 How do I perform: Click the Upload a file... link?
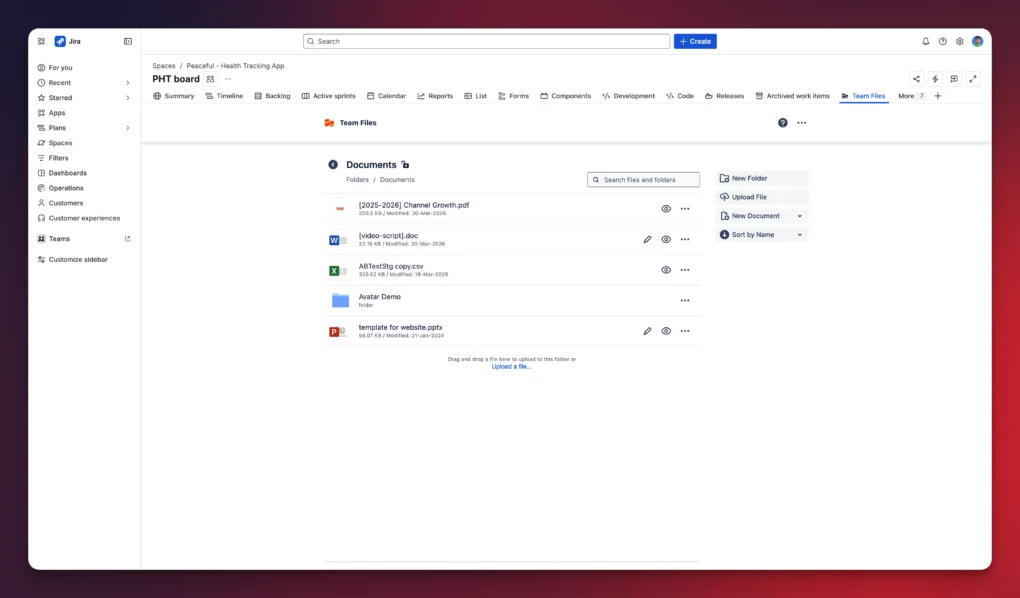pyautogui.click(x=511, y=367)
